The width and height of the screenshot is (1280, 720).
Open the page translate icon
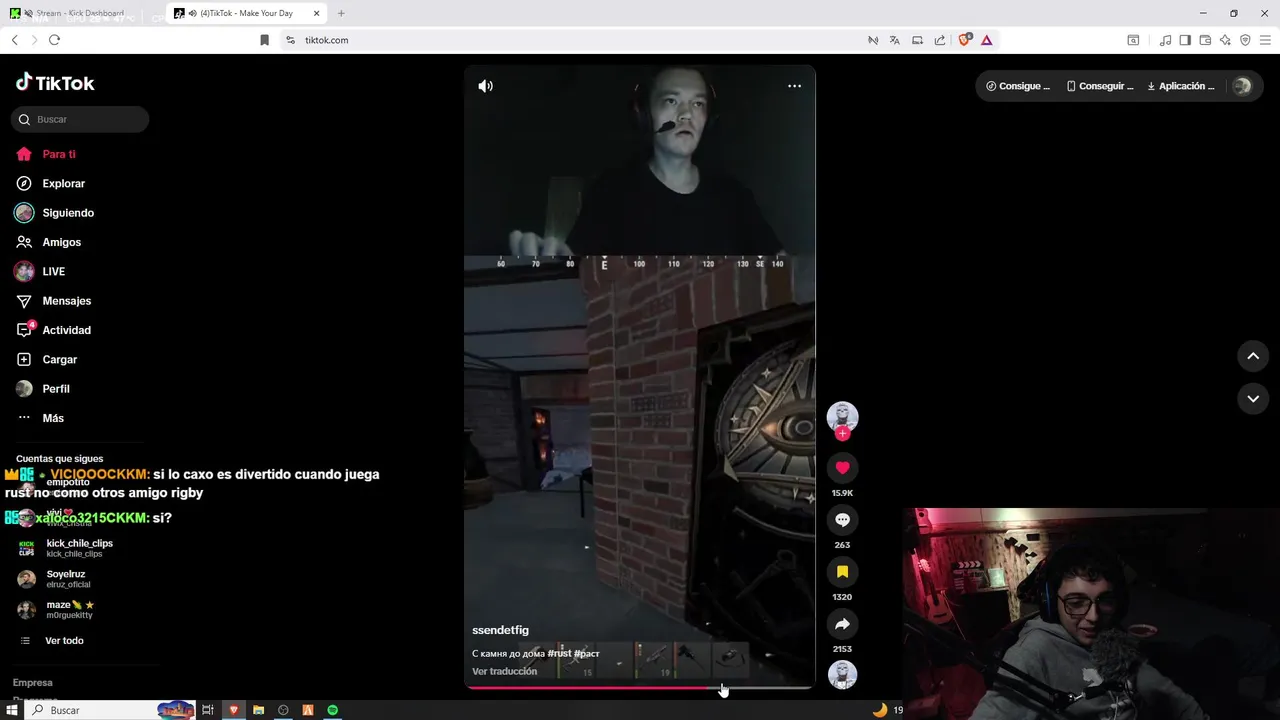coord(894,40)
